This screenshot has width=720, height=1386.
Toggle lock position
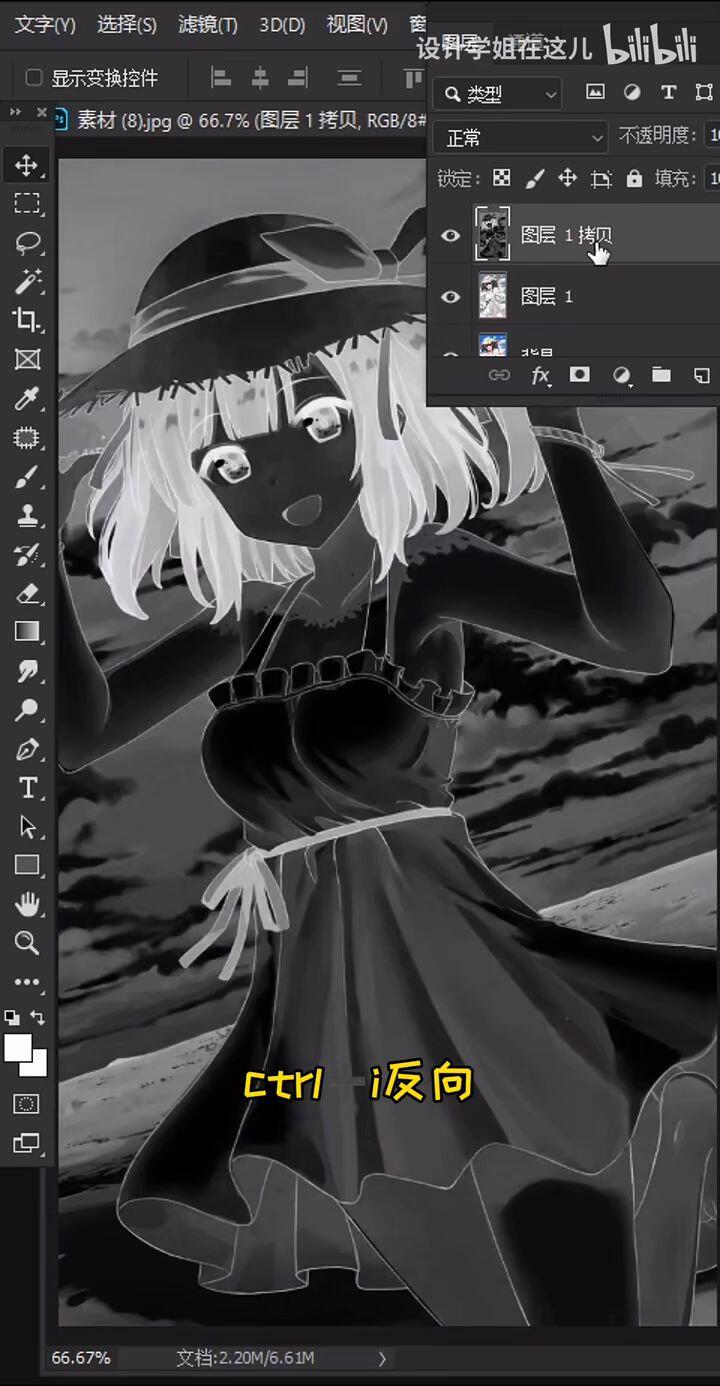pos(567,178)
